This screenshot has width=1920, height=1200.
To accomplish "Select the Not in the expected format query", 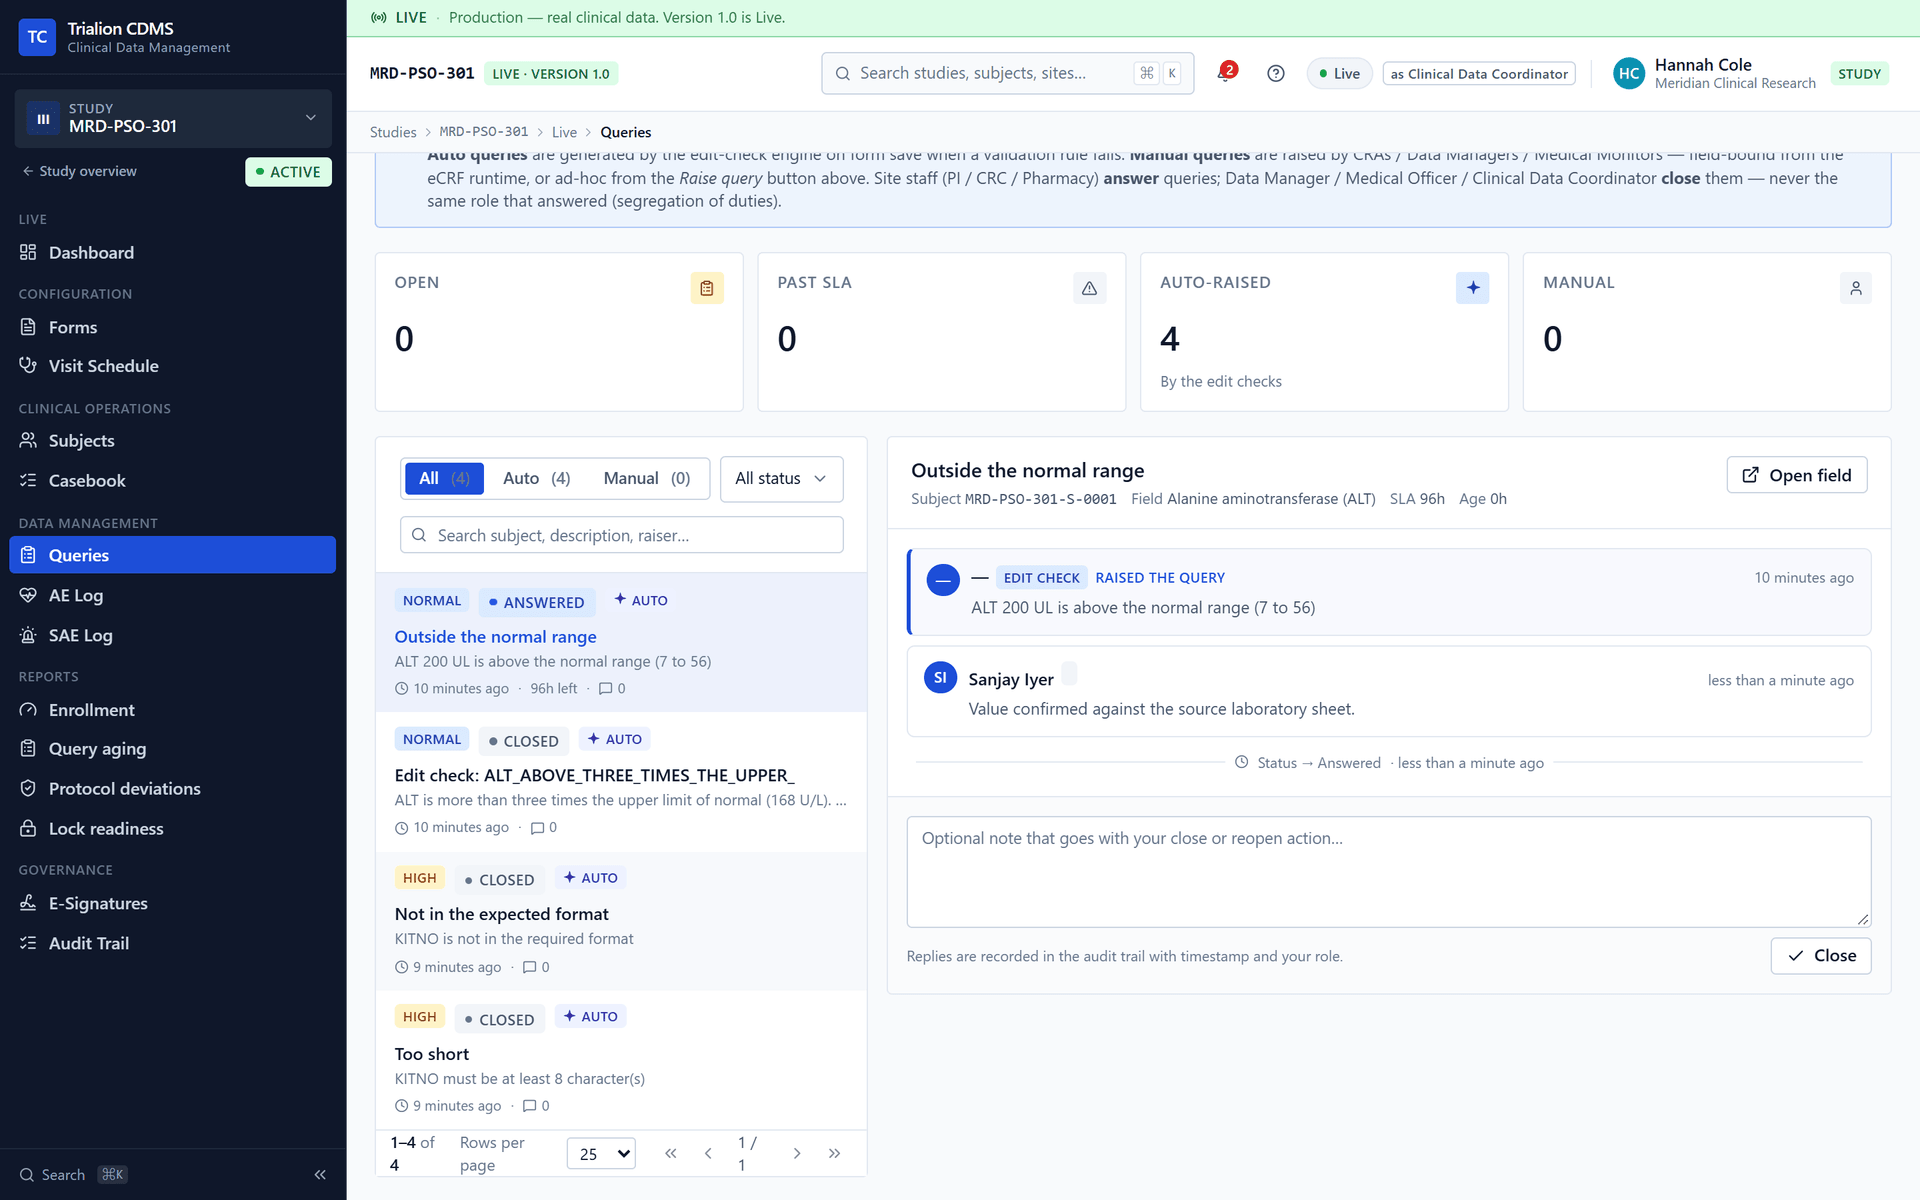I will pyautogui.click(x=621, y=921).
